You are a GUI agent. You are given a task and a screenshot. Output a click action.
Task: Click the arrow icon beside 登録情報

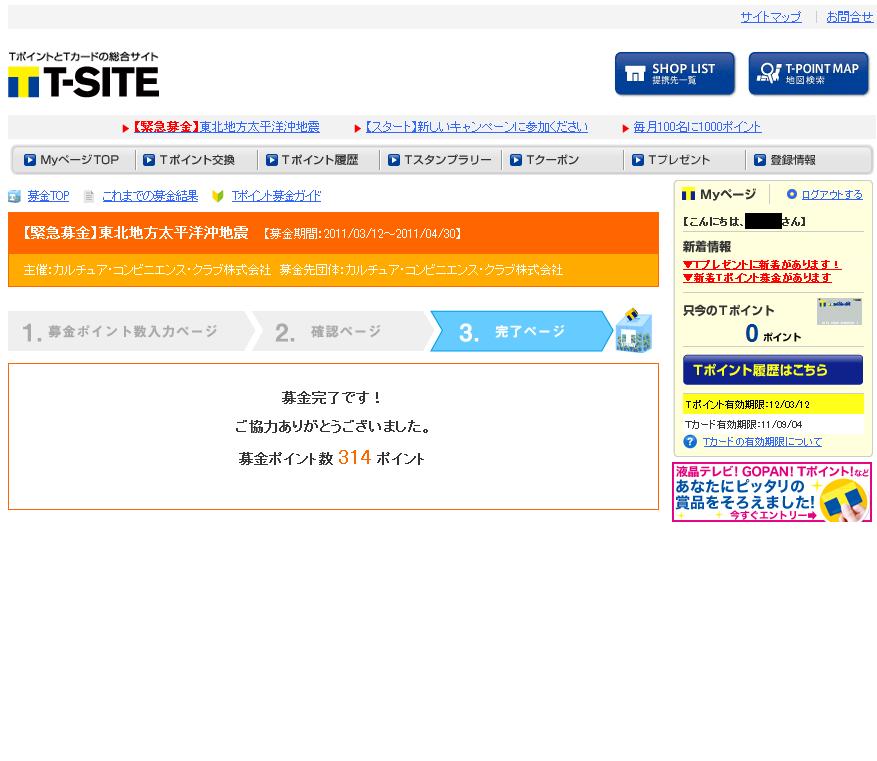tap(760, 160)
